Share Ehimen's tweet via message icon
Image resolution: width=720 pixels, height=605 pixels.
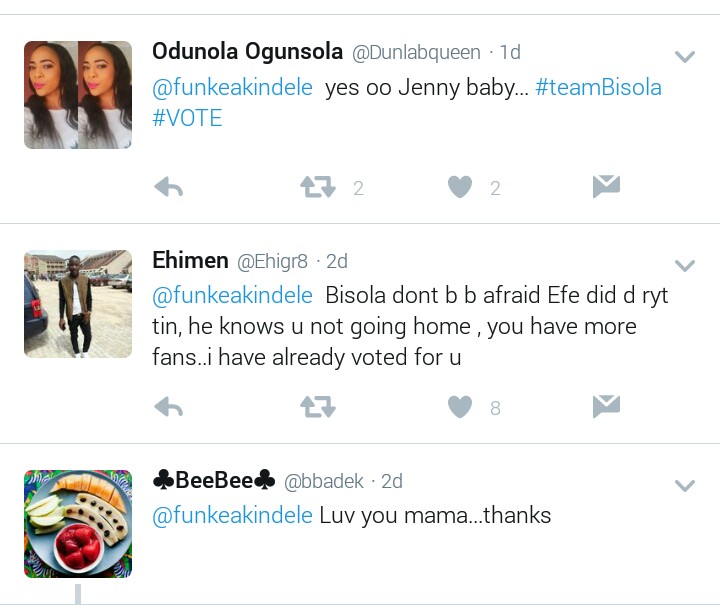pos(606,406)
